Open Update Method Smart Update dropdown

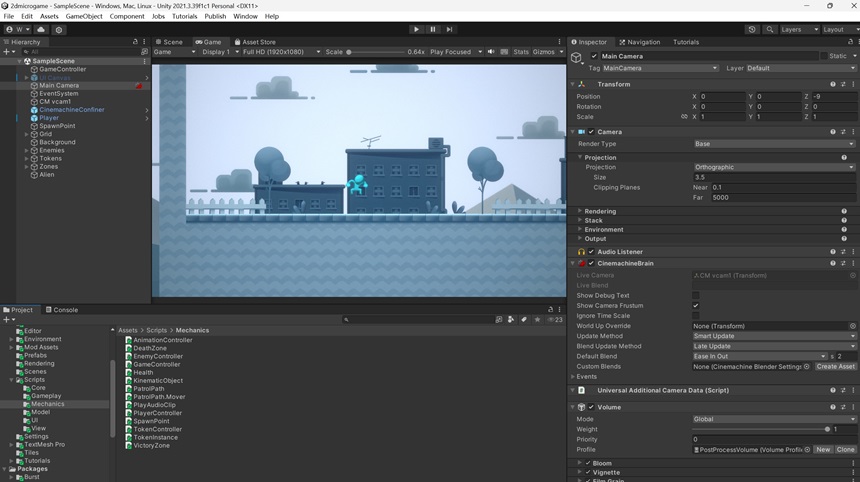coord(774,336)
